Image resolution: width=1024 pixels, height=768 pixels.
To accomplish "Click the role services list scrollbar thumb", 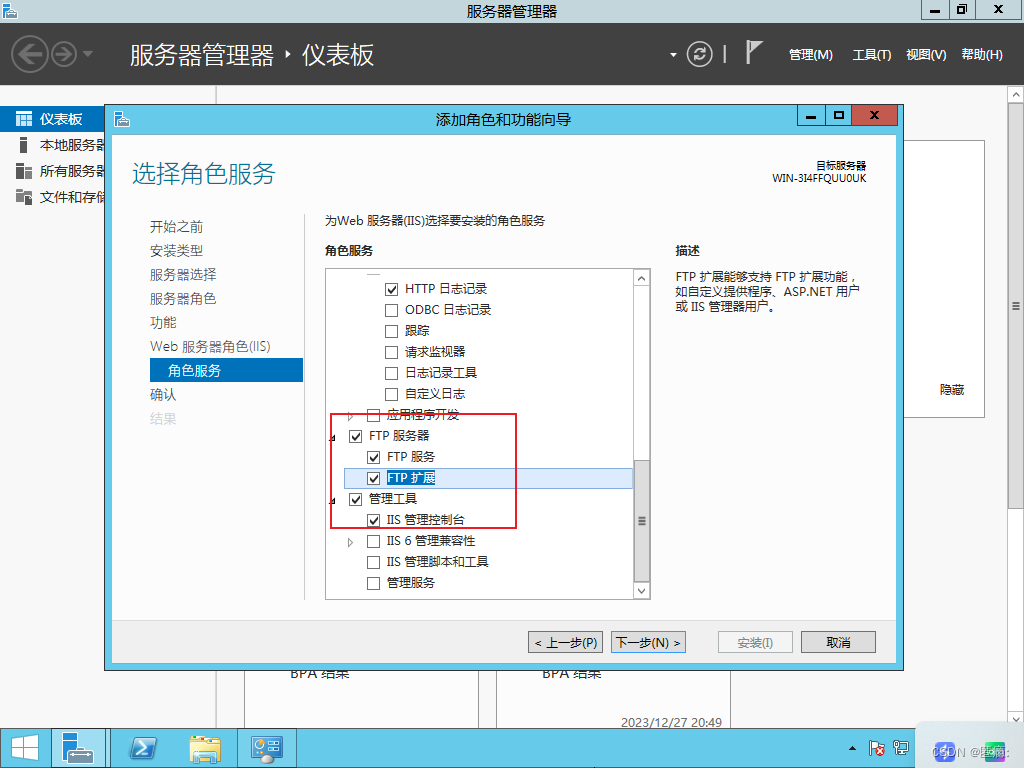I will (642, 520).
